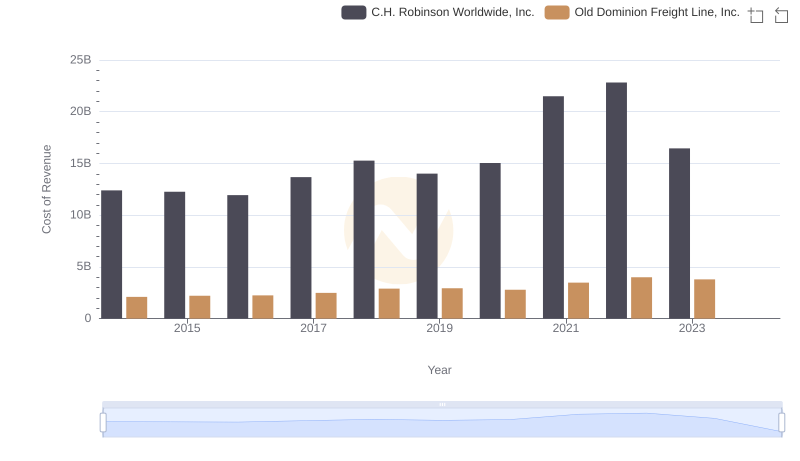This screenshot has width=800, height=461.
Task: Click the area zoom tool icon
Action: click(756, 15)
